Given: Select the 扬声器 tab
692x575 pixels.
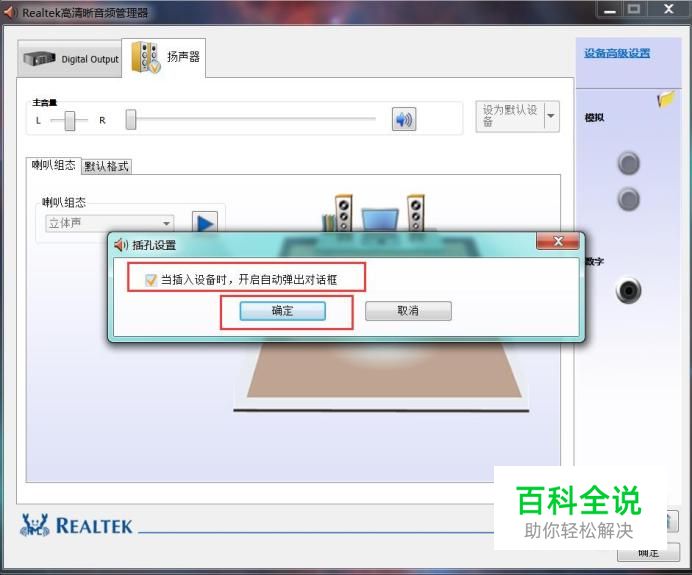Looking at the screenshot, I should pos(164,58).
